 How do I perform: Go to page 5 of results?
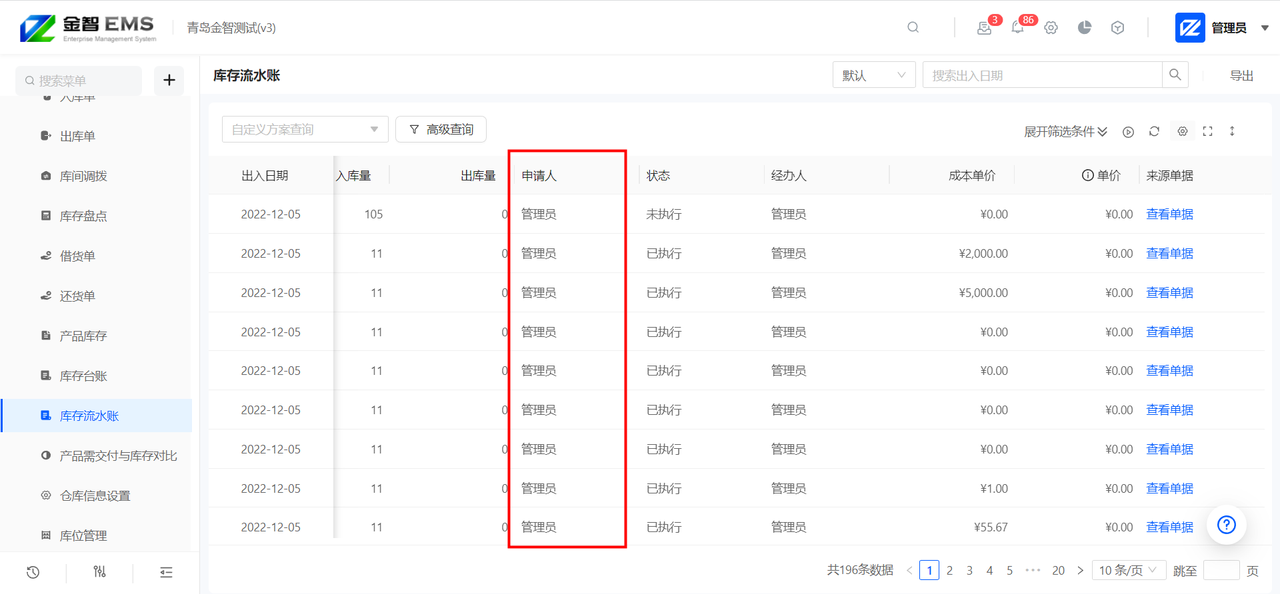point(1009,570)
